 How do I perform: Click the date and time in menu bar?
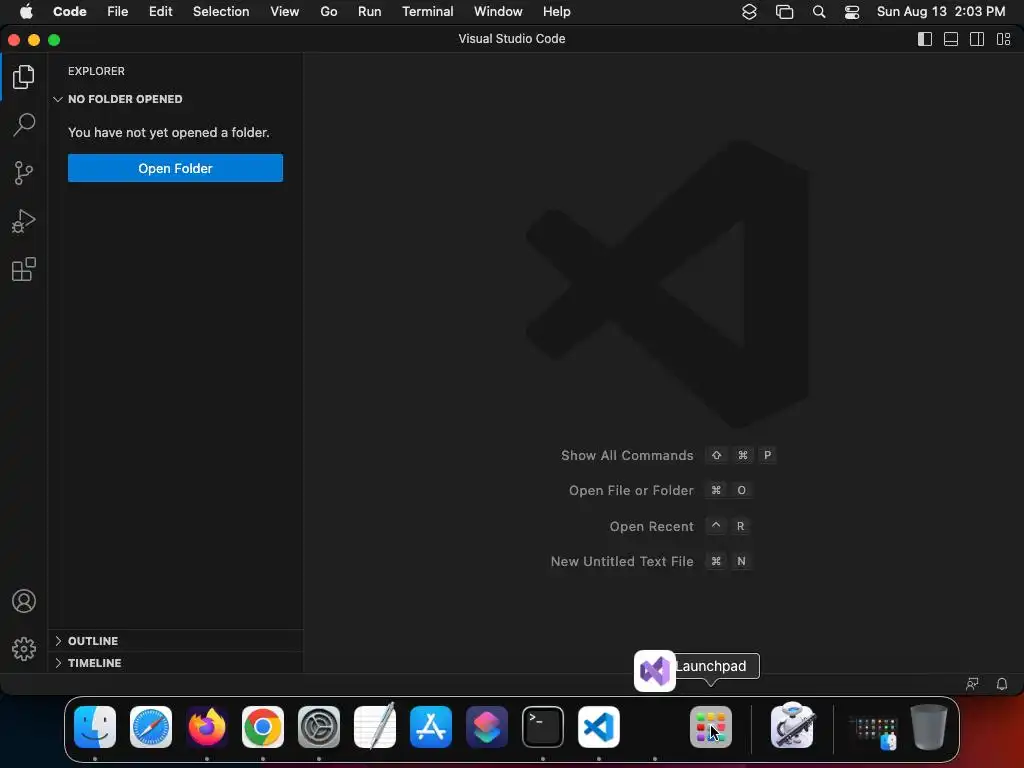940,12
